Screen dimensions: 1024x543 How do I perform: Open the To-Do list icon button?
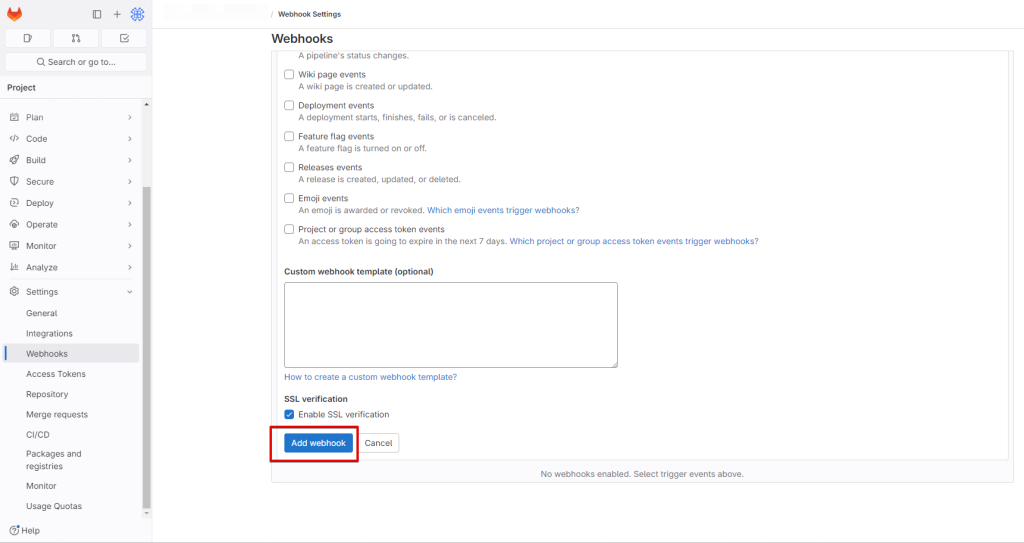[x=124, y=38]
